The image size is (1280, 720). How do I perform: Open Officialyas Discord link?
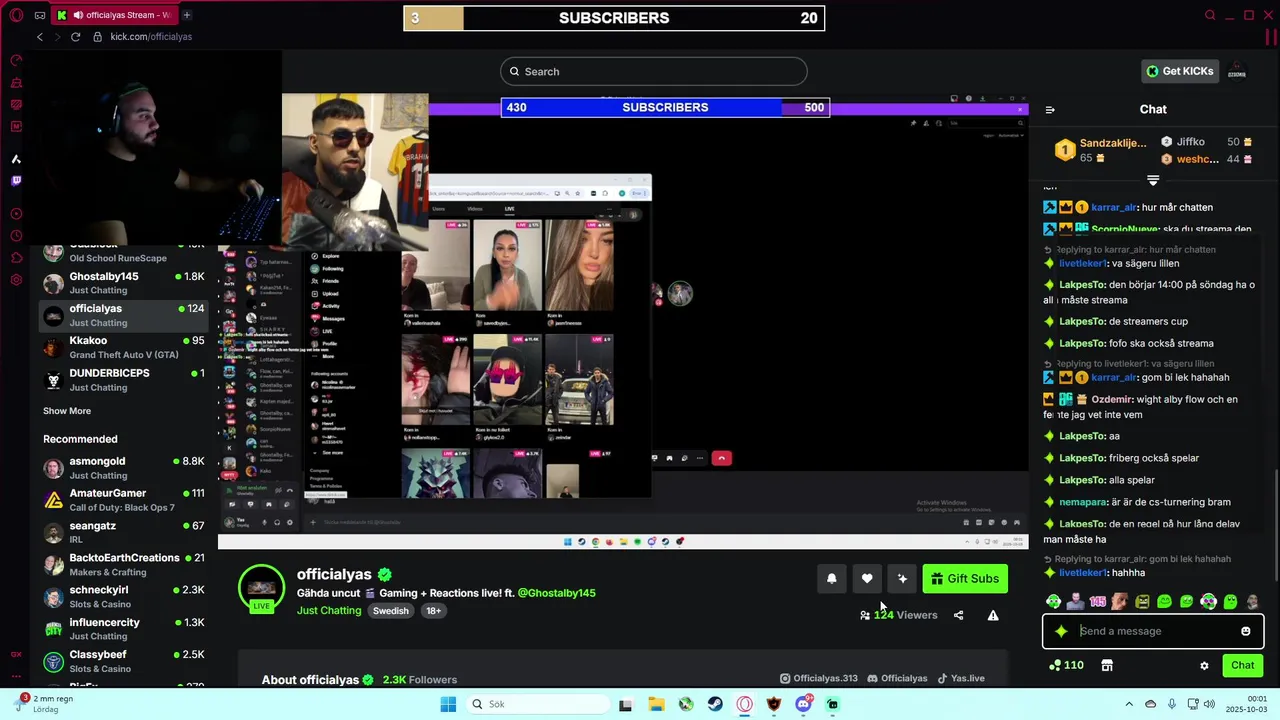click(x=897, y=678)
